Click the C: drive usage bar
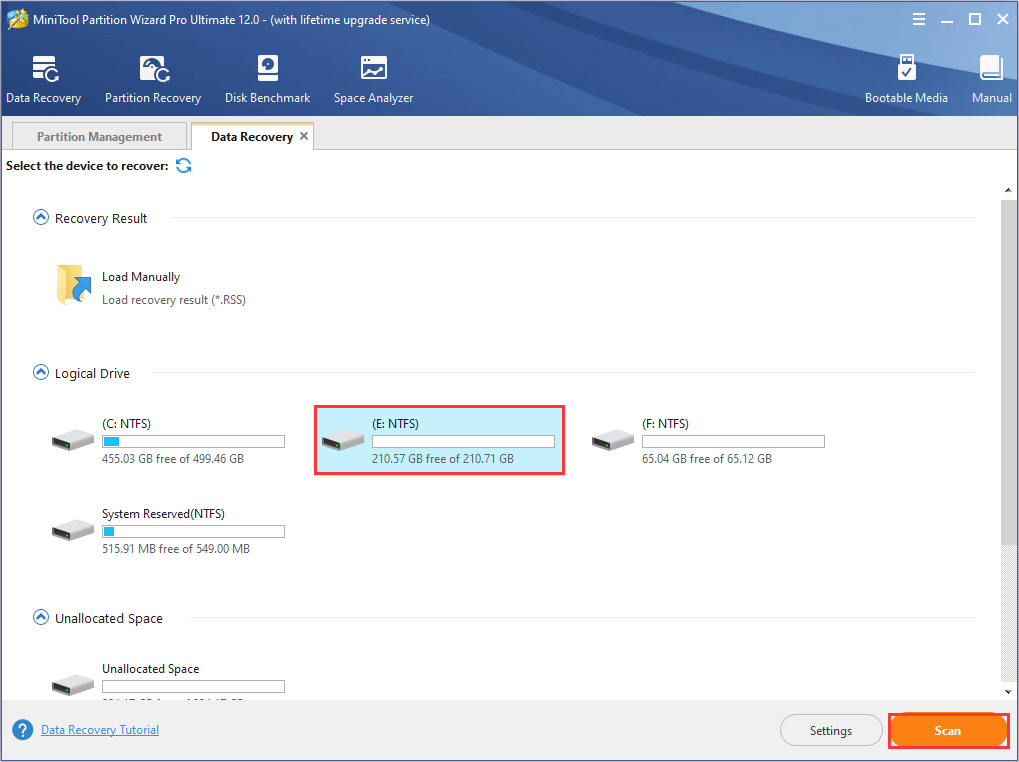Image resolution: width=1019 pixels, height=762 pixels. pos(193,442)
